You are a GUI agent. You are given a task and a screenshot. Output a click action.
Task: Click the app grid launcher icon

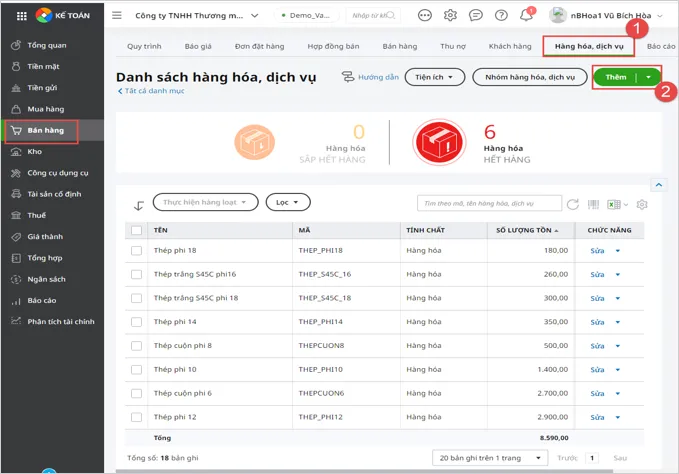click(x=21, y=16)
